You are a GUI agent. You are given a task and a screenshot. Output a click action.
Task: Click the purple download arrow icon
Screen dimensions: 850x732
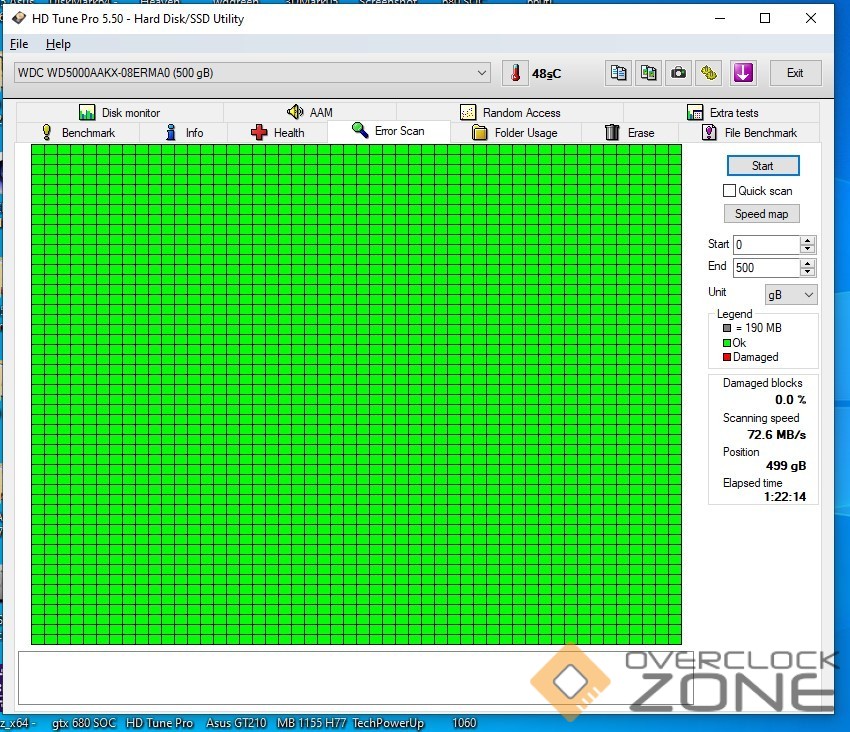click(743, 73)
